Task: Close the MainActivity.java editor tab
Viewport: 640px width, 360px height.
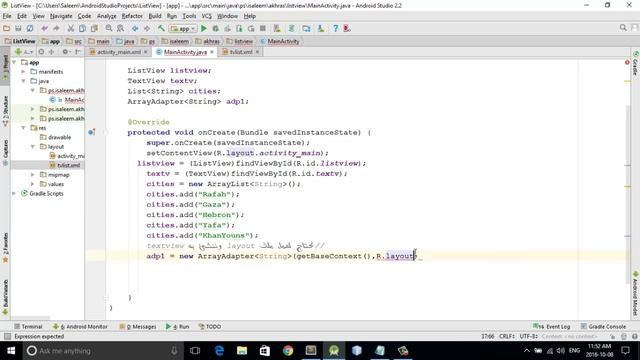Action: 212,52
